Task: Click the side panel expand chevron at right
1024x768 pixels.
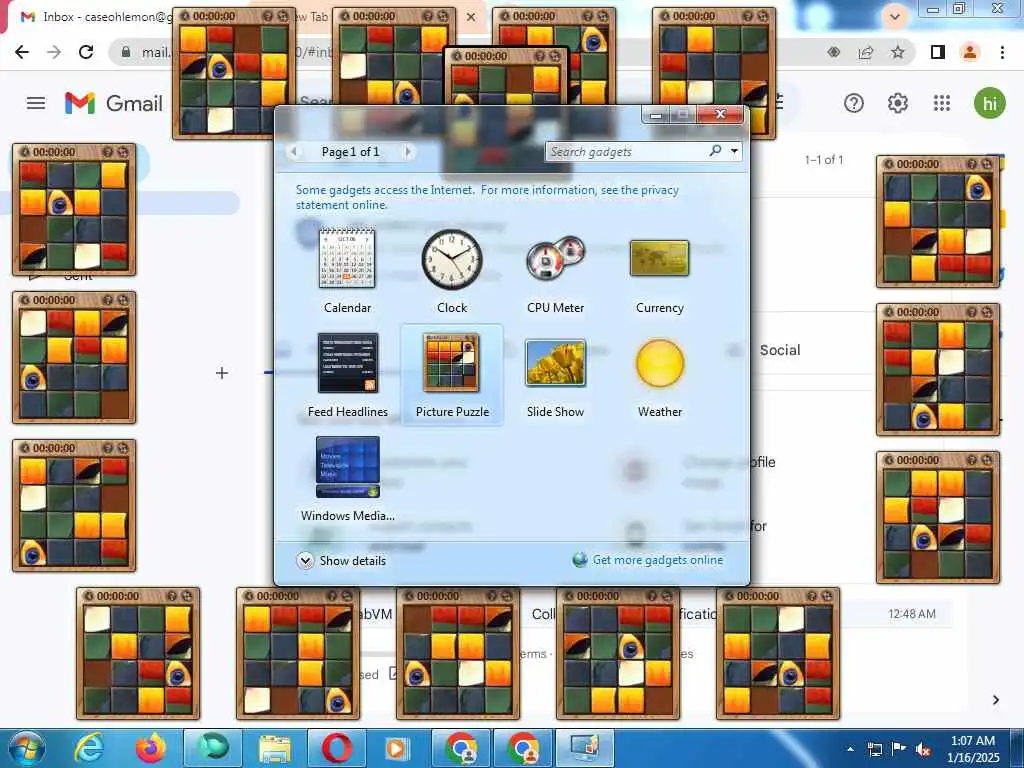Action: [995, 699]
